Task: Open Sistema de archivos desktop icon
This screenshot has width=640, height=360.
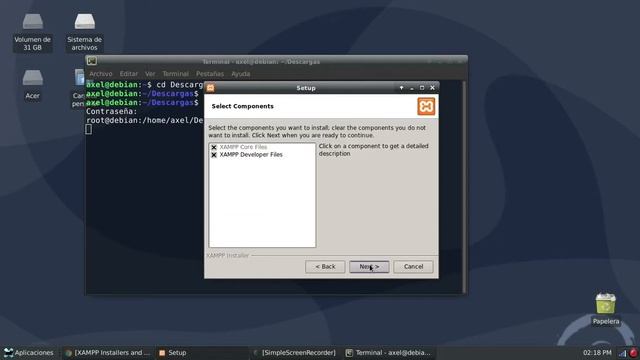Action: coord(84,32)
